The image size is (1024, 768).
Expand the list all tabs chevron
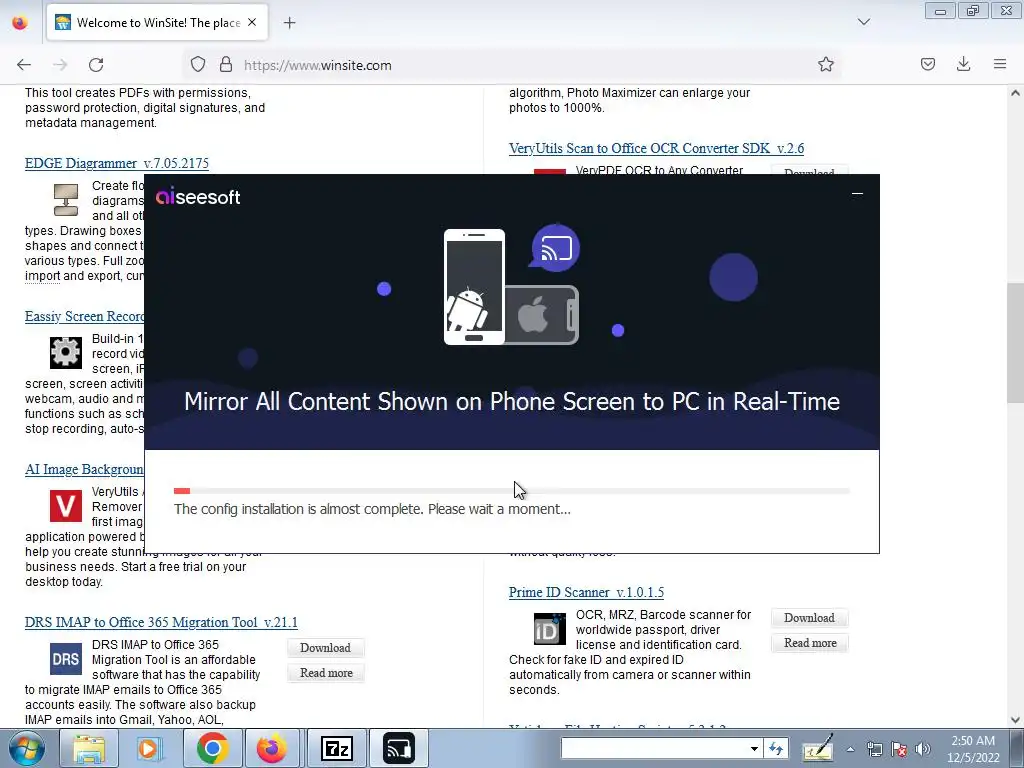click(x=863, y=22)
